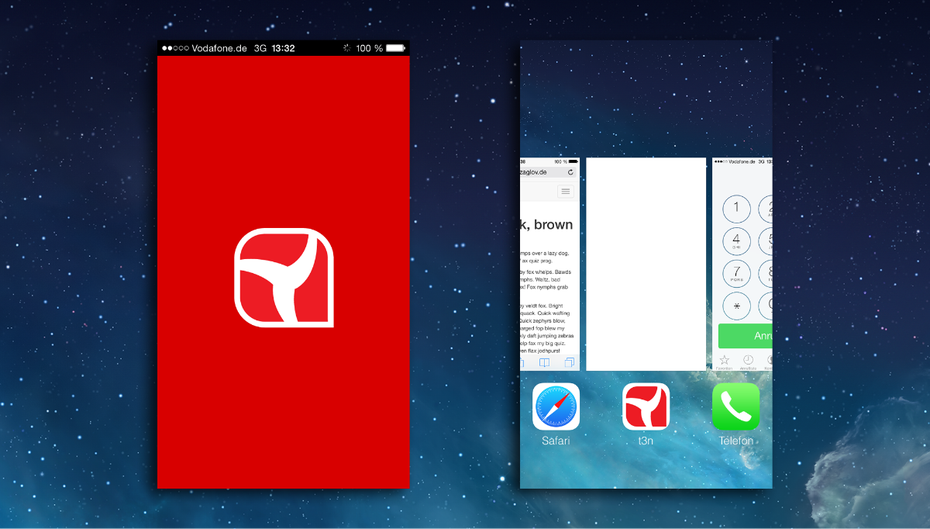This screenshot has height=529, width=930.
Task: Click the 'Telefon' label under the icon
Action: pos(736,441)
